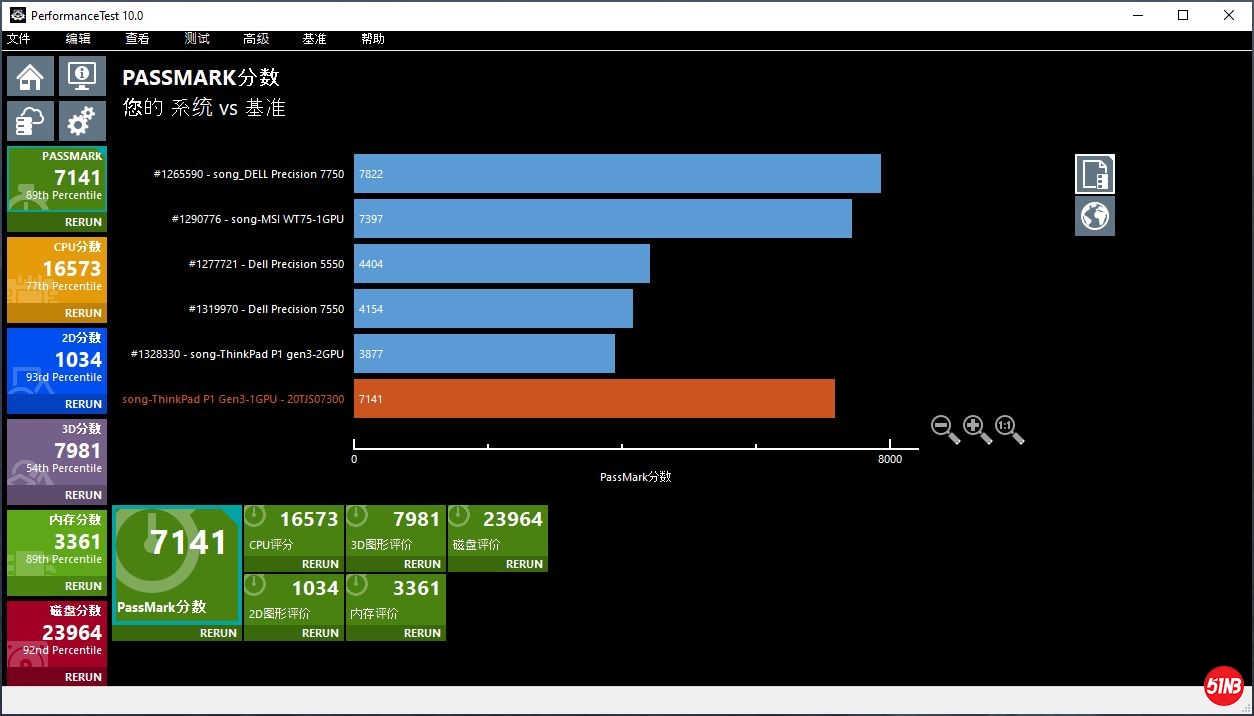The width and height of the screenshot is (1254, 716).
Task: Open the 帮助 menu
Action: click(373, 39)
